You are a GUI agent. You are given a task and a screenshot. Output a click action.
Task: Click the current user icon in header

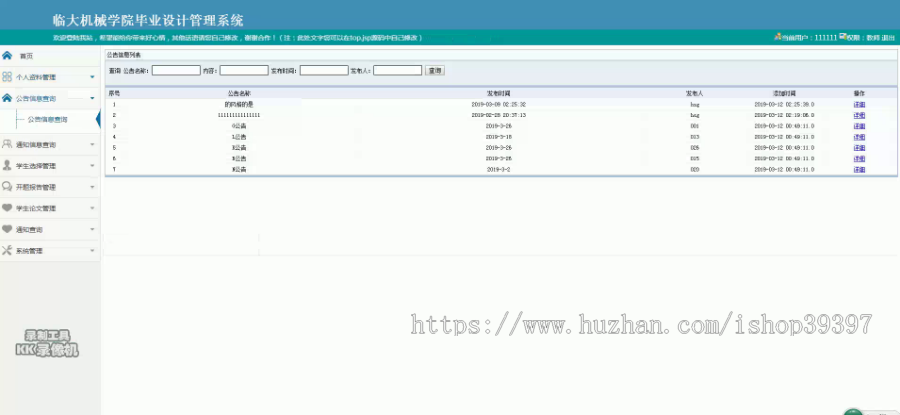coord(778,37)
